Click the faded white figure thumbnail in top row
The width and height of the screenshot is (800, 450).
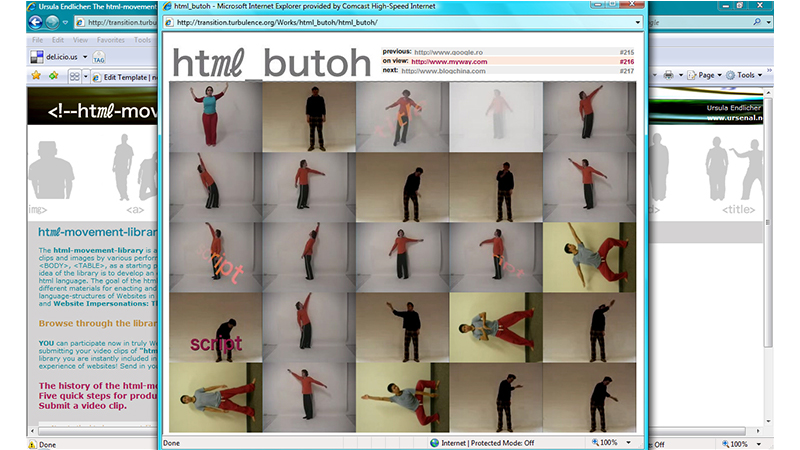[x=496, y=117]
